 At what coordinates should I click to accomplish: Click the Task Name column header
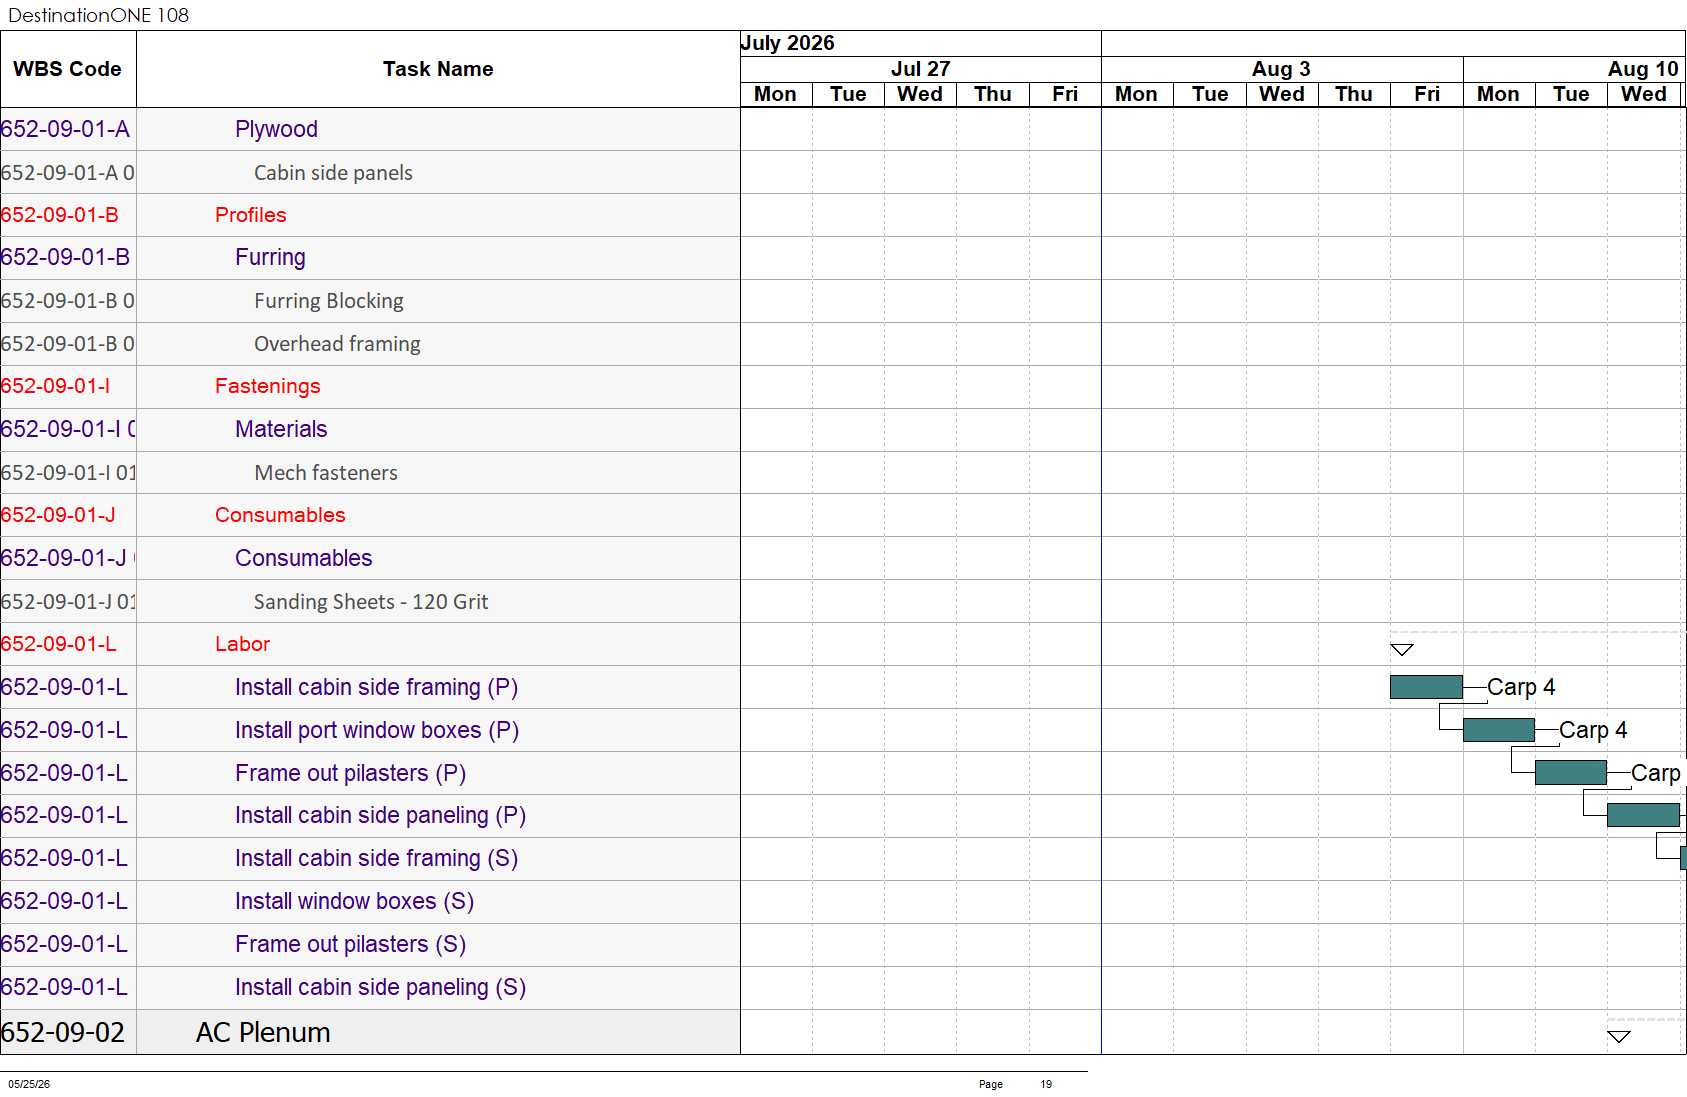(x=438, y=69)
